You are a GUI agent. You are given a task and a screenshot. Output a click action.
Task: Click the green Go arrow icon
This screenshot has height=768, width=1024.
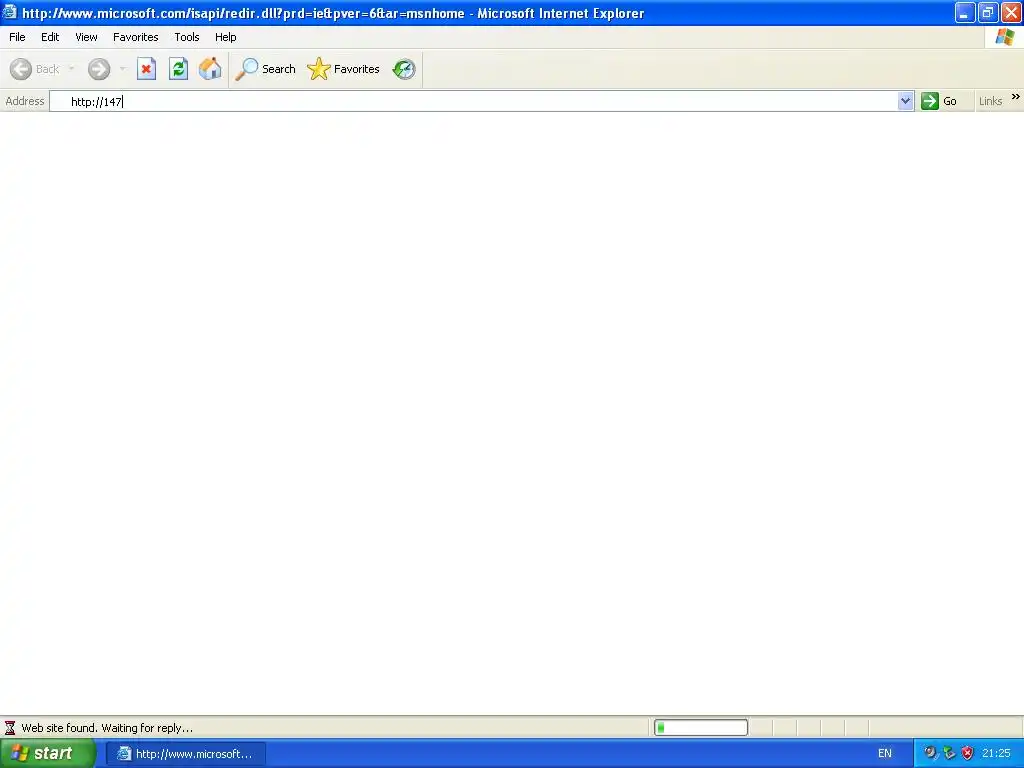[929, 101]
